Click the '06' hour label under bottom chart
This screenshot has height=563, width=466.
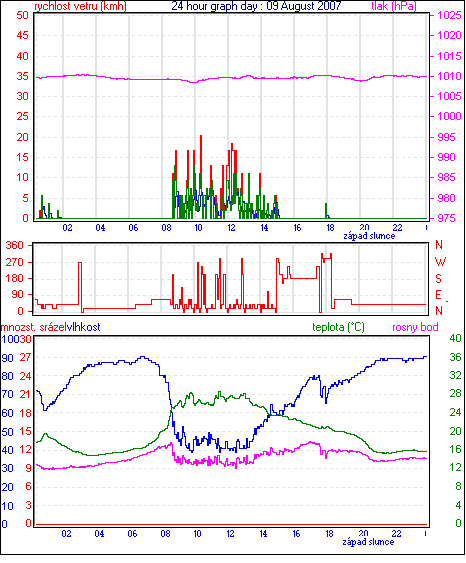132,534
